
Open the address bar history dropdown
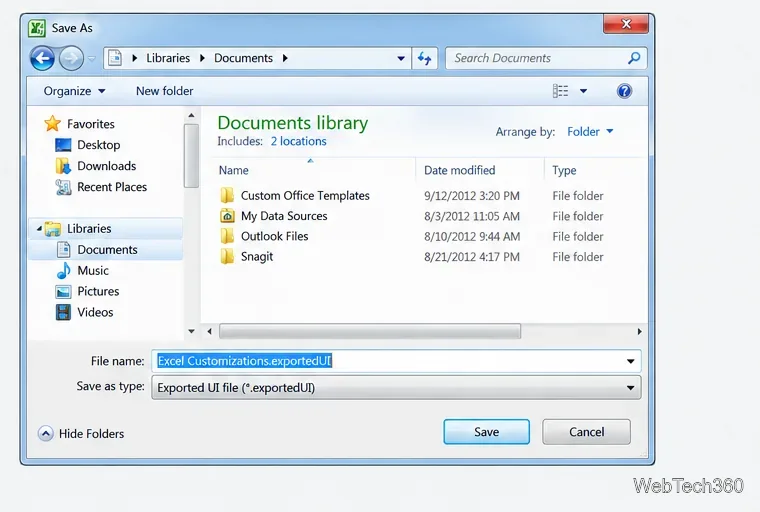[x=401, y=58]
